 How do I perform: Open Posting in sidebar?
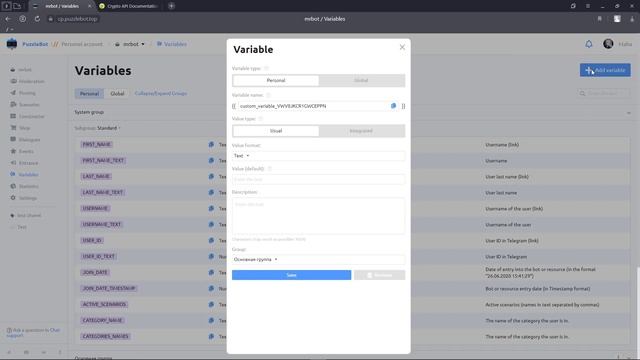pyautogui.click(x=23, y=93)
